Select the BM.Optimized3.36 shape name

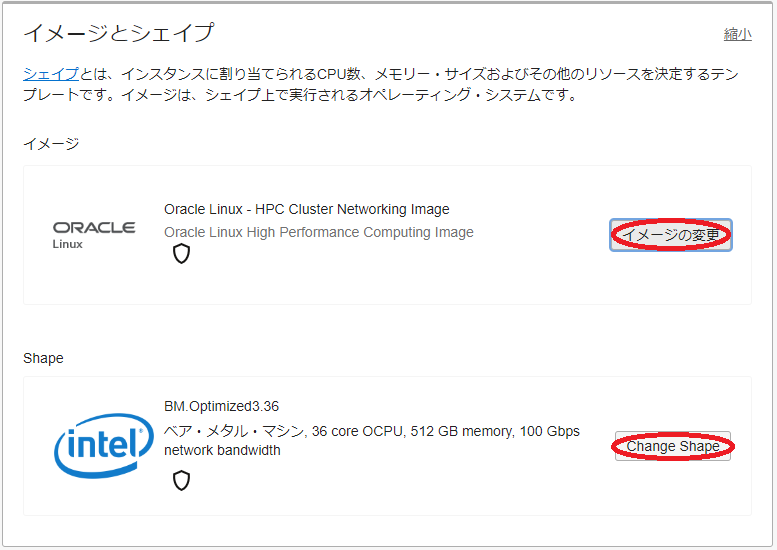(221, 406)
